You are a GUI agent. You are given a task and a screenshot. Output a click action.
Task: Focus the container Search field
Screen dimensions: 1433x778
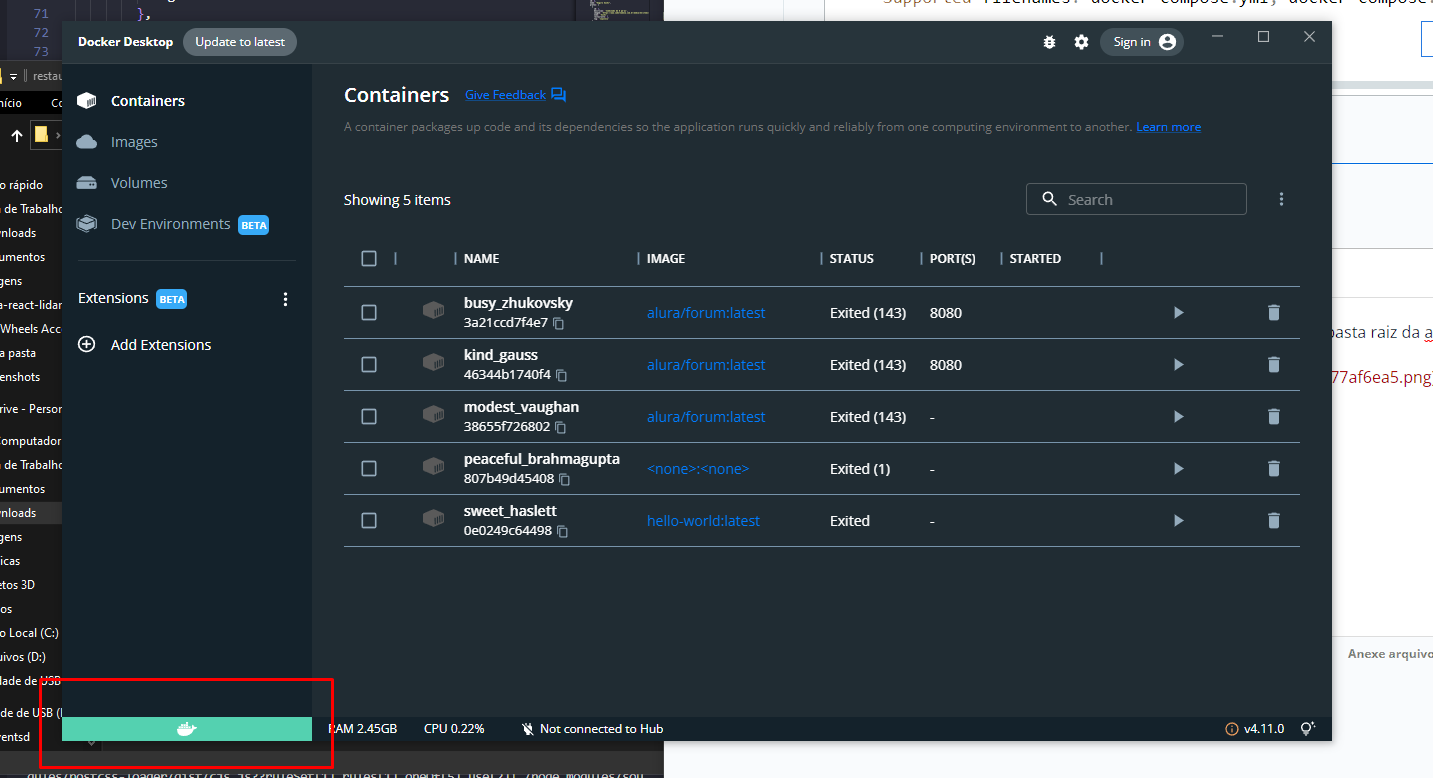coord(1136,199)
